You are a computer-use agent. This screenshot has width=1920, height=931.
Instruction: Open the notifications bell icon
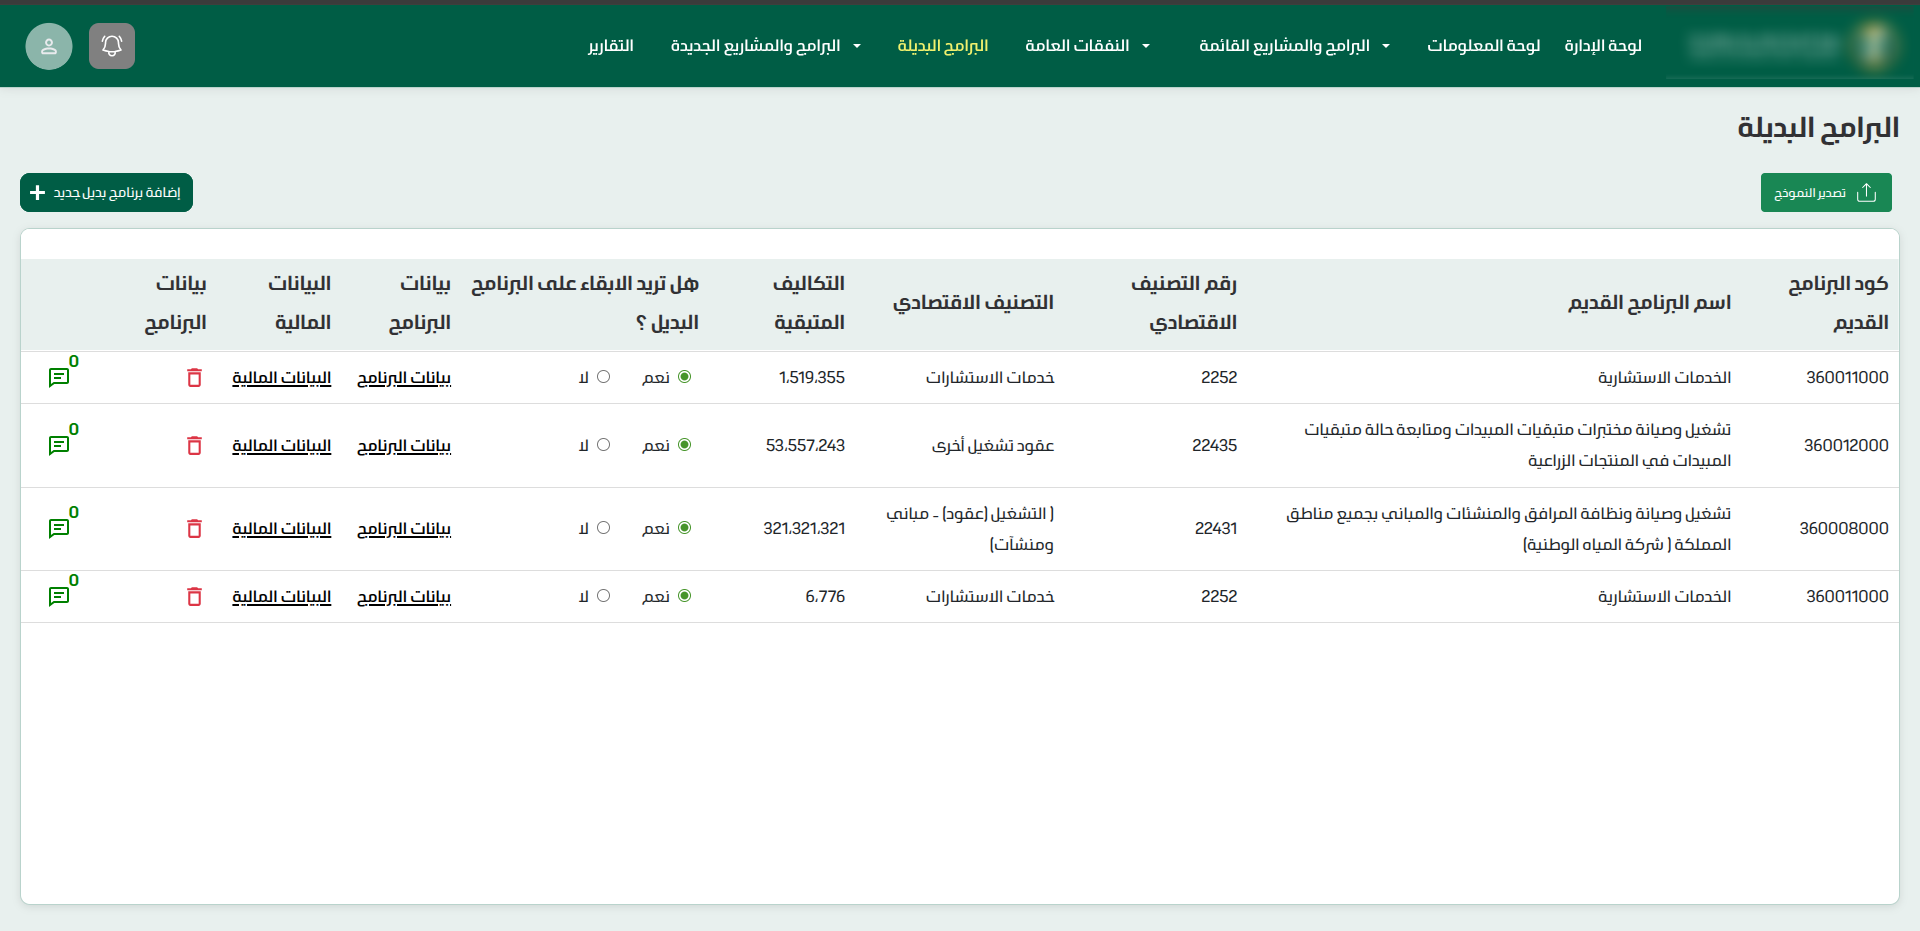click(112, 46)
